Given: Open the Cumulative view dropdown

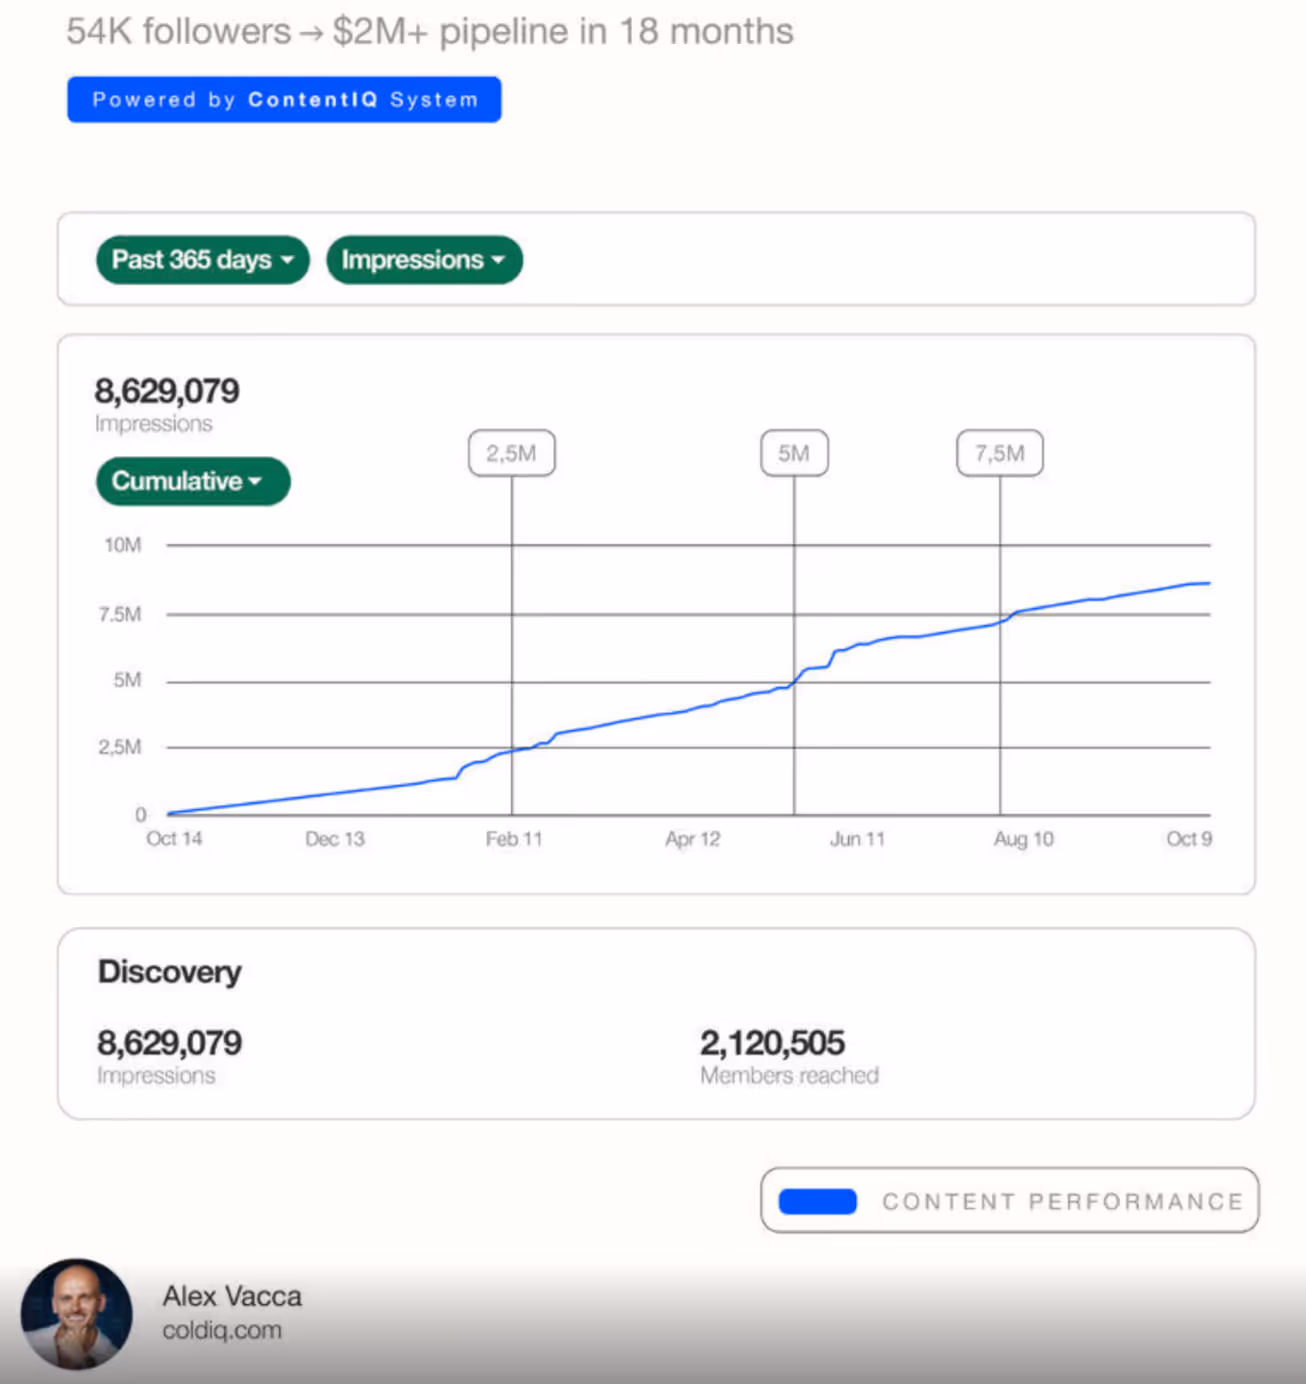Looking at the screenshot, I should (x=192, y=481).
